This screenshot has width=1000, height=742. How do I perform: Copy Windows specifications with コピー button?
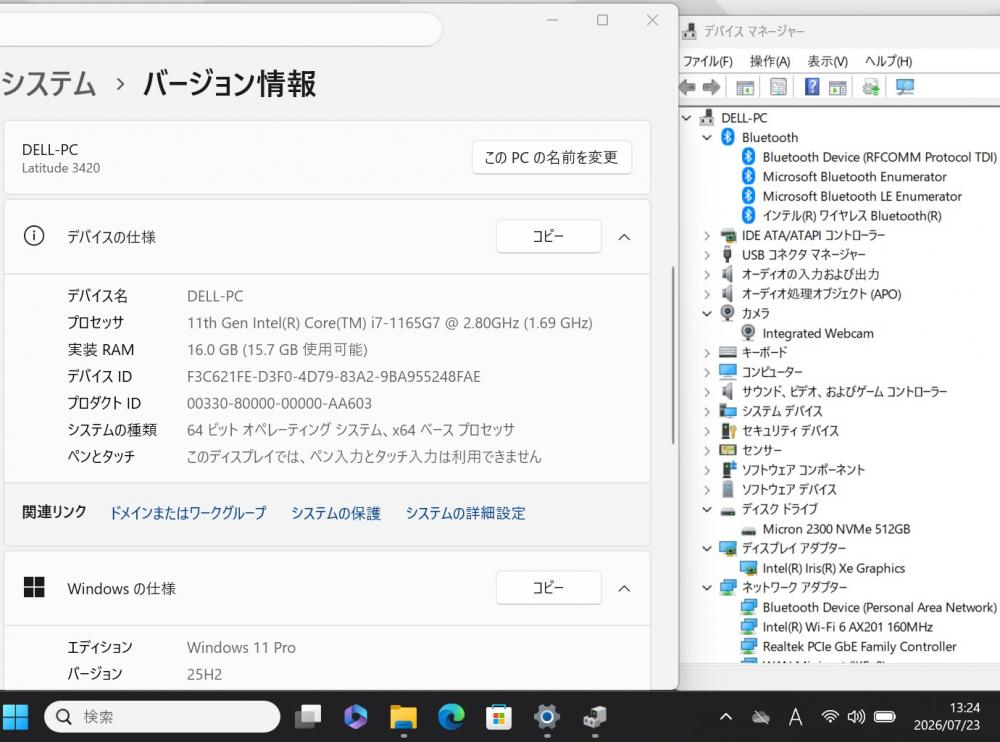548,588
